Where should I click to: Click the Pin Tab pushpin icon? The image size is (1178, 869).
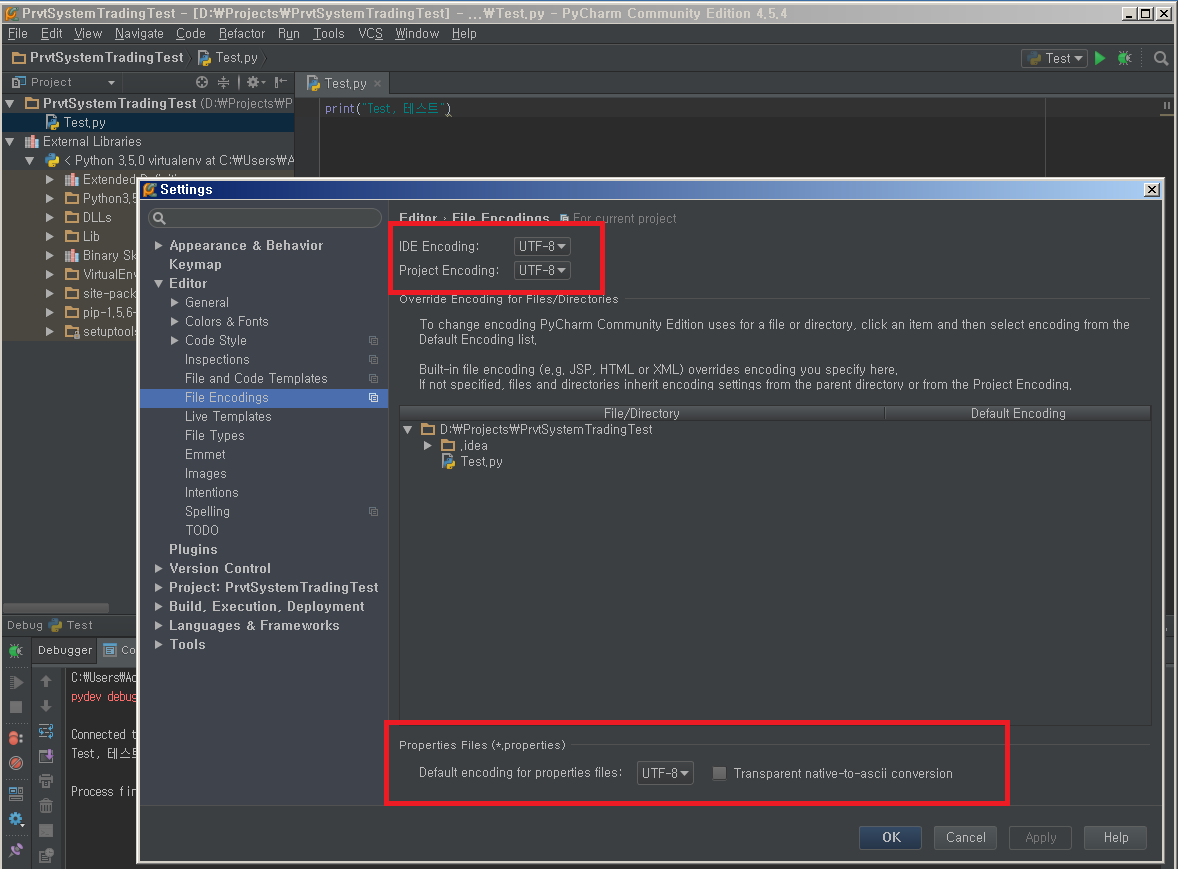coord(16,850)
